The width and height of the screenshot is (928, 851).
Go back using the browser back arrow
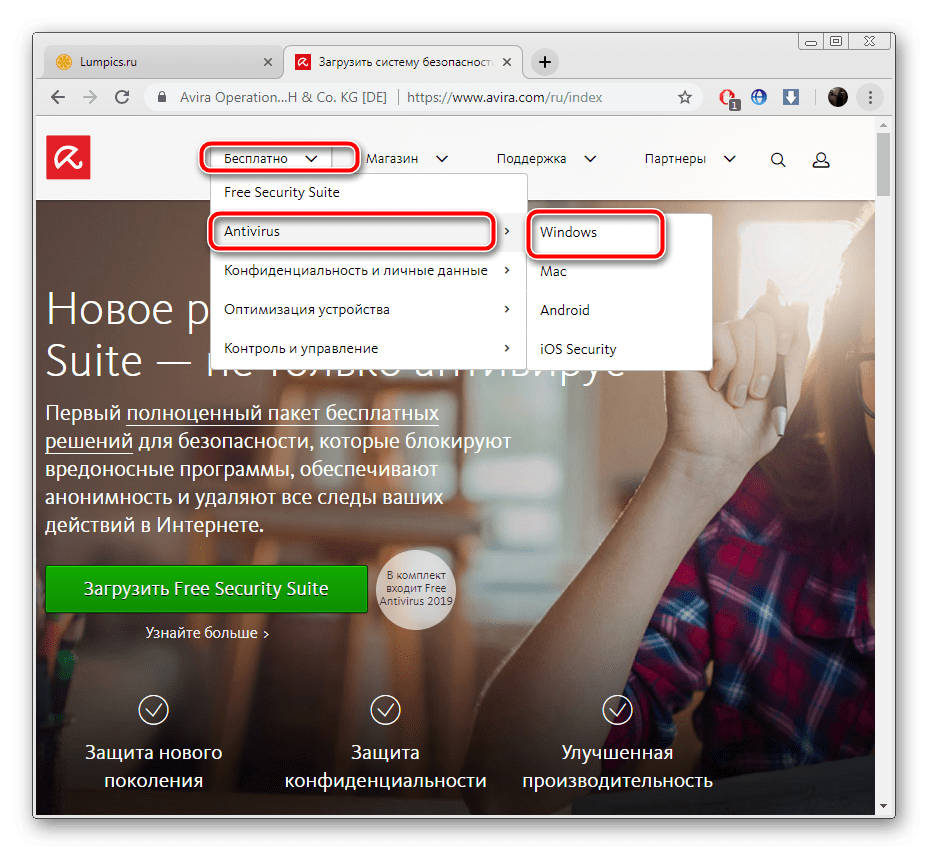pyautogui.click(x=58, y=98)
